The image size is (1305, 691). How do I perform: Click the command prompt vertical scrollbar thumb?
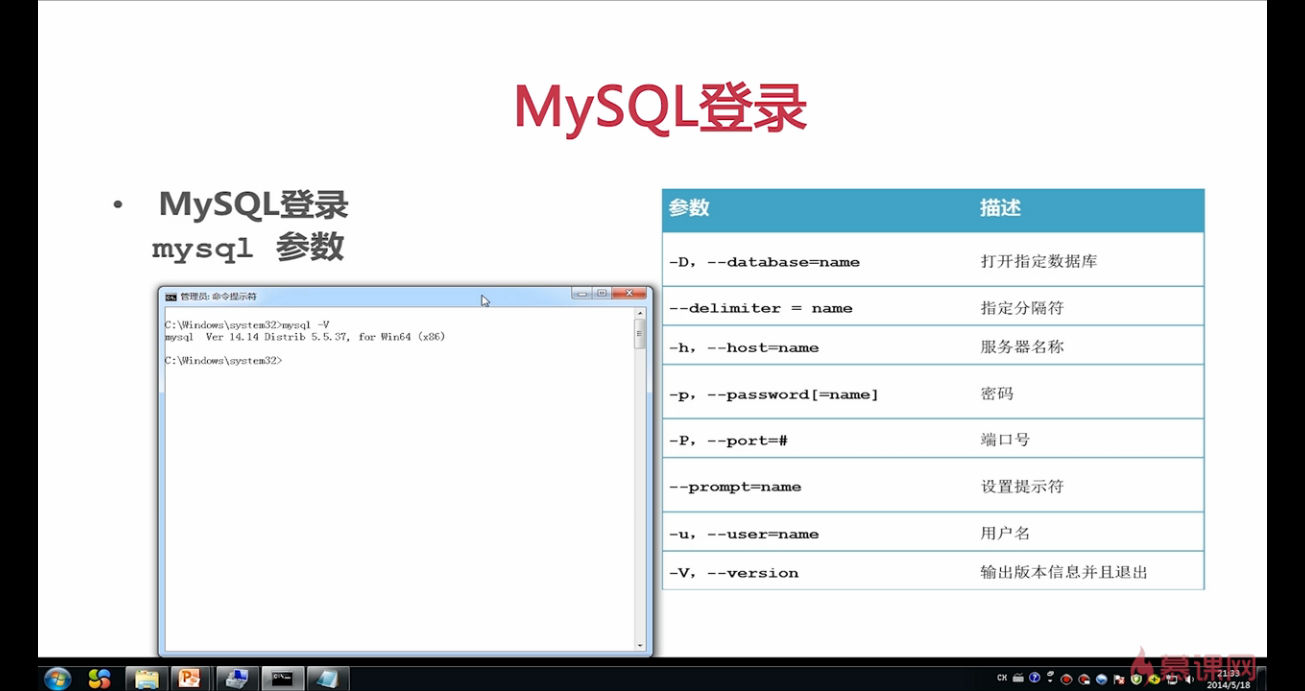click(x=640, y=335)
